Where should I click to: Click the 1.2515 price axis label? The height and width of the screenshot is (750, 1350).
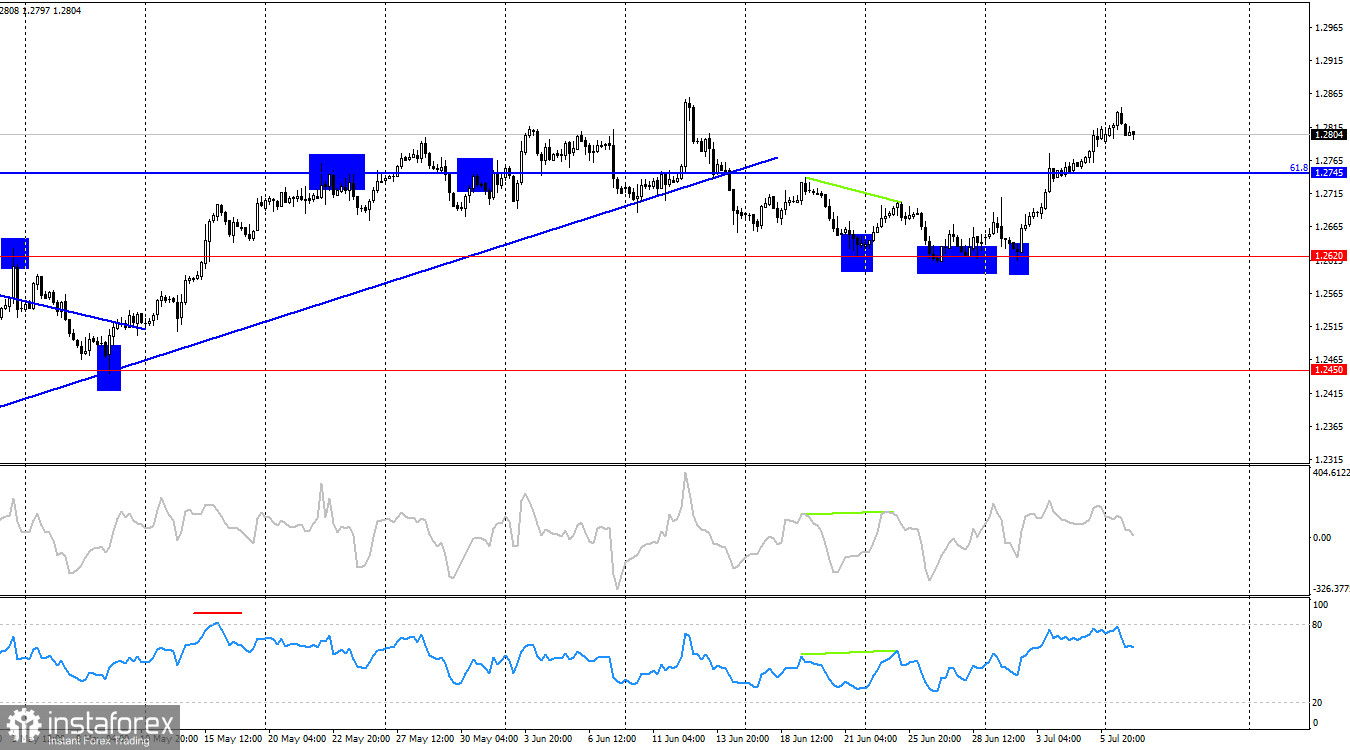coord(1331,327)
